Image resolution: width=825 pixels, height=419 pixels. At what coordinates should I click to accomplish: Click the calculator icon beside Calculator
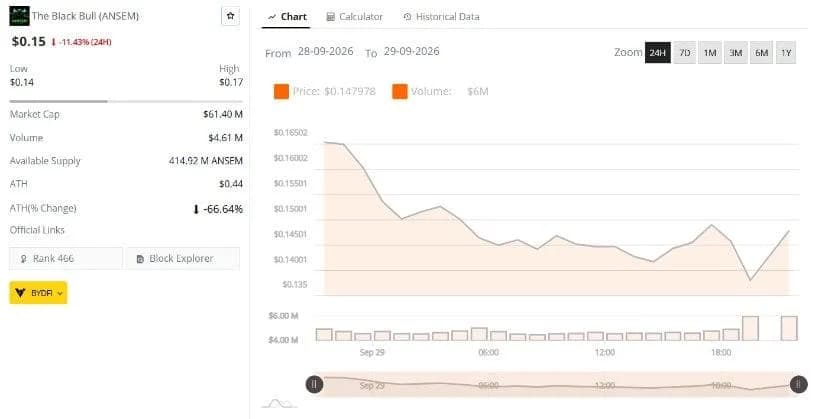[x=330, y=17]
